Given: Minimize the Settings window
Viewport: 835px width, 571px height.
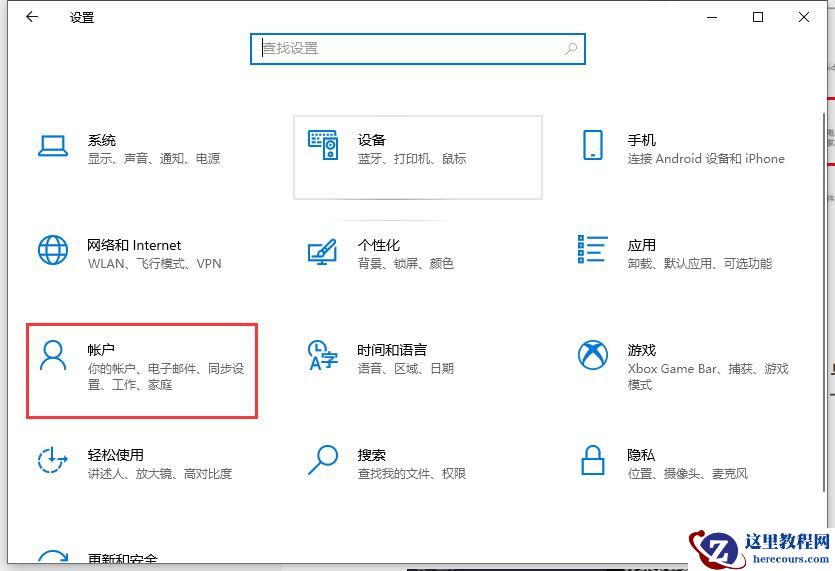Looking at the screenshot, I should click(x=712, y=18).
